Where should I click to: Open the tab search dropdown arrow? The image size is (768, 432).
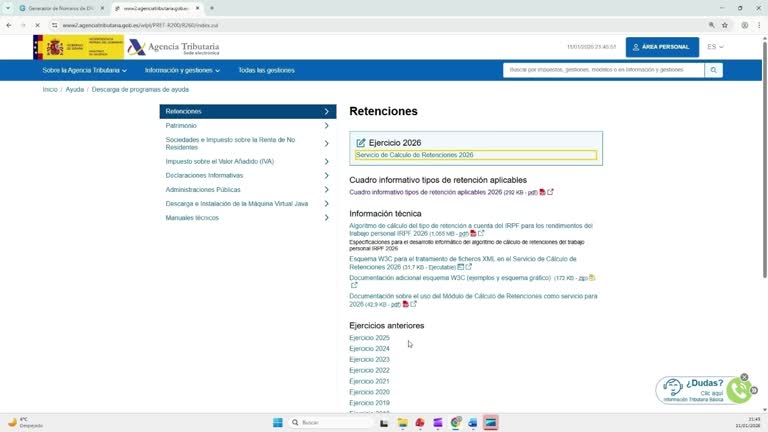[8, 8]
